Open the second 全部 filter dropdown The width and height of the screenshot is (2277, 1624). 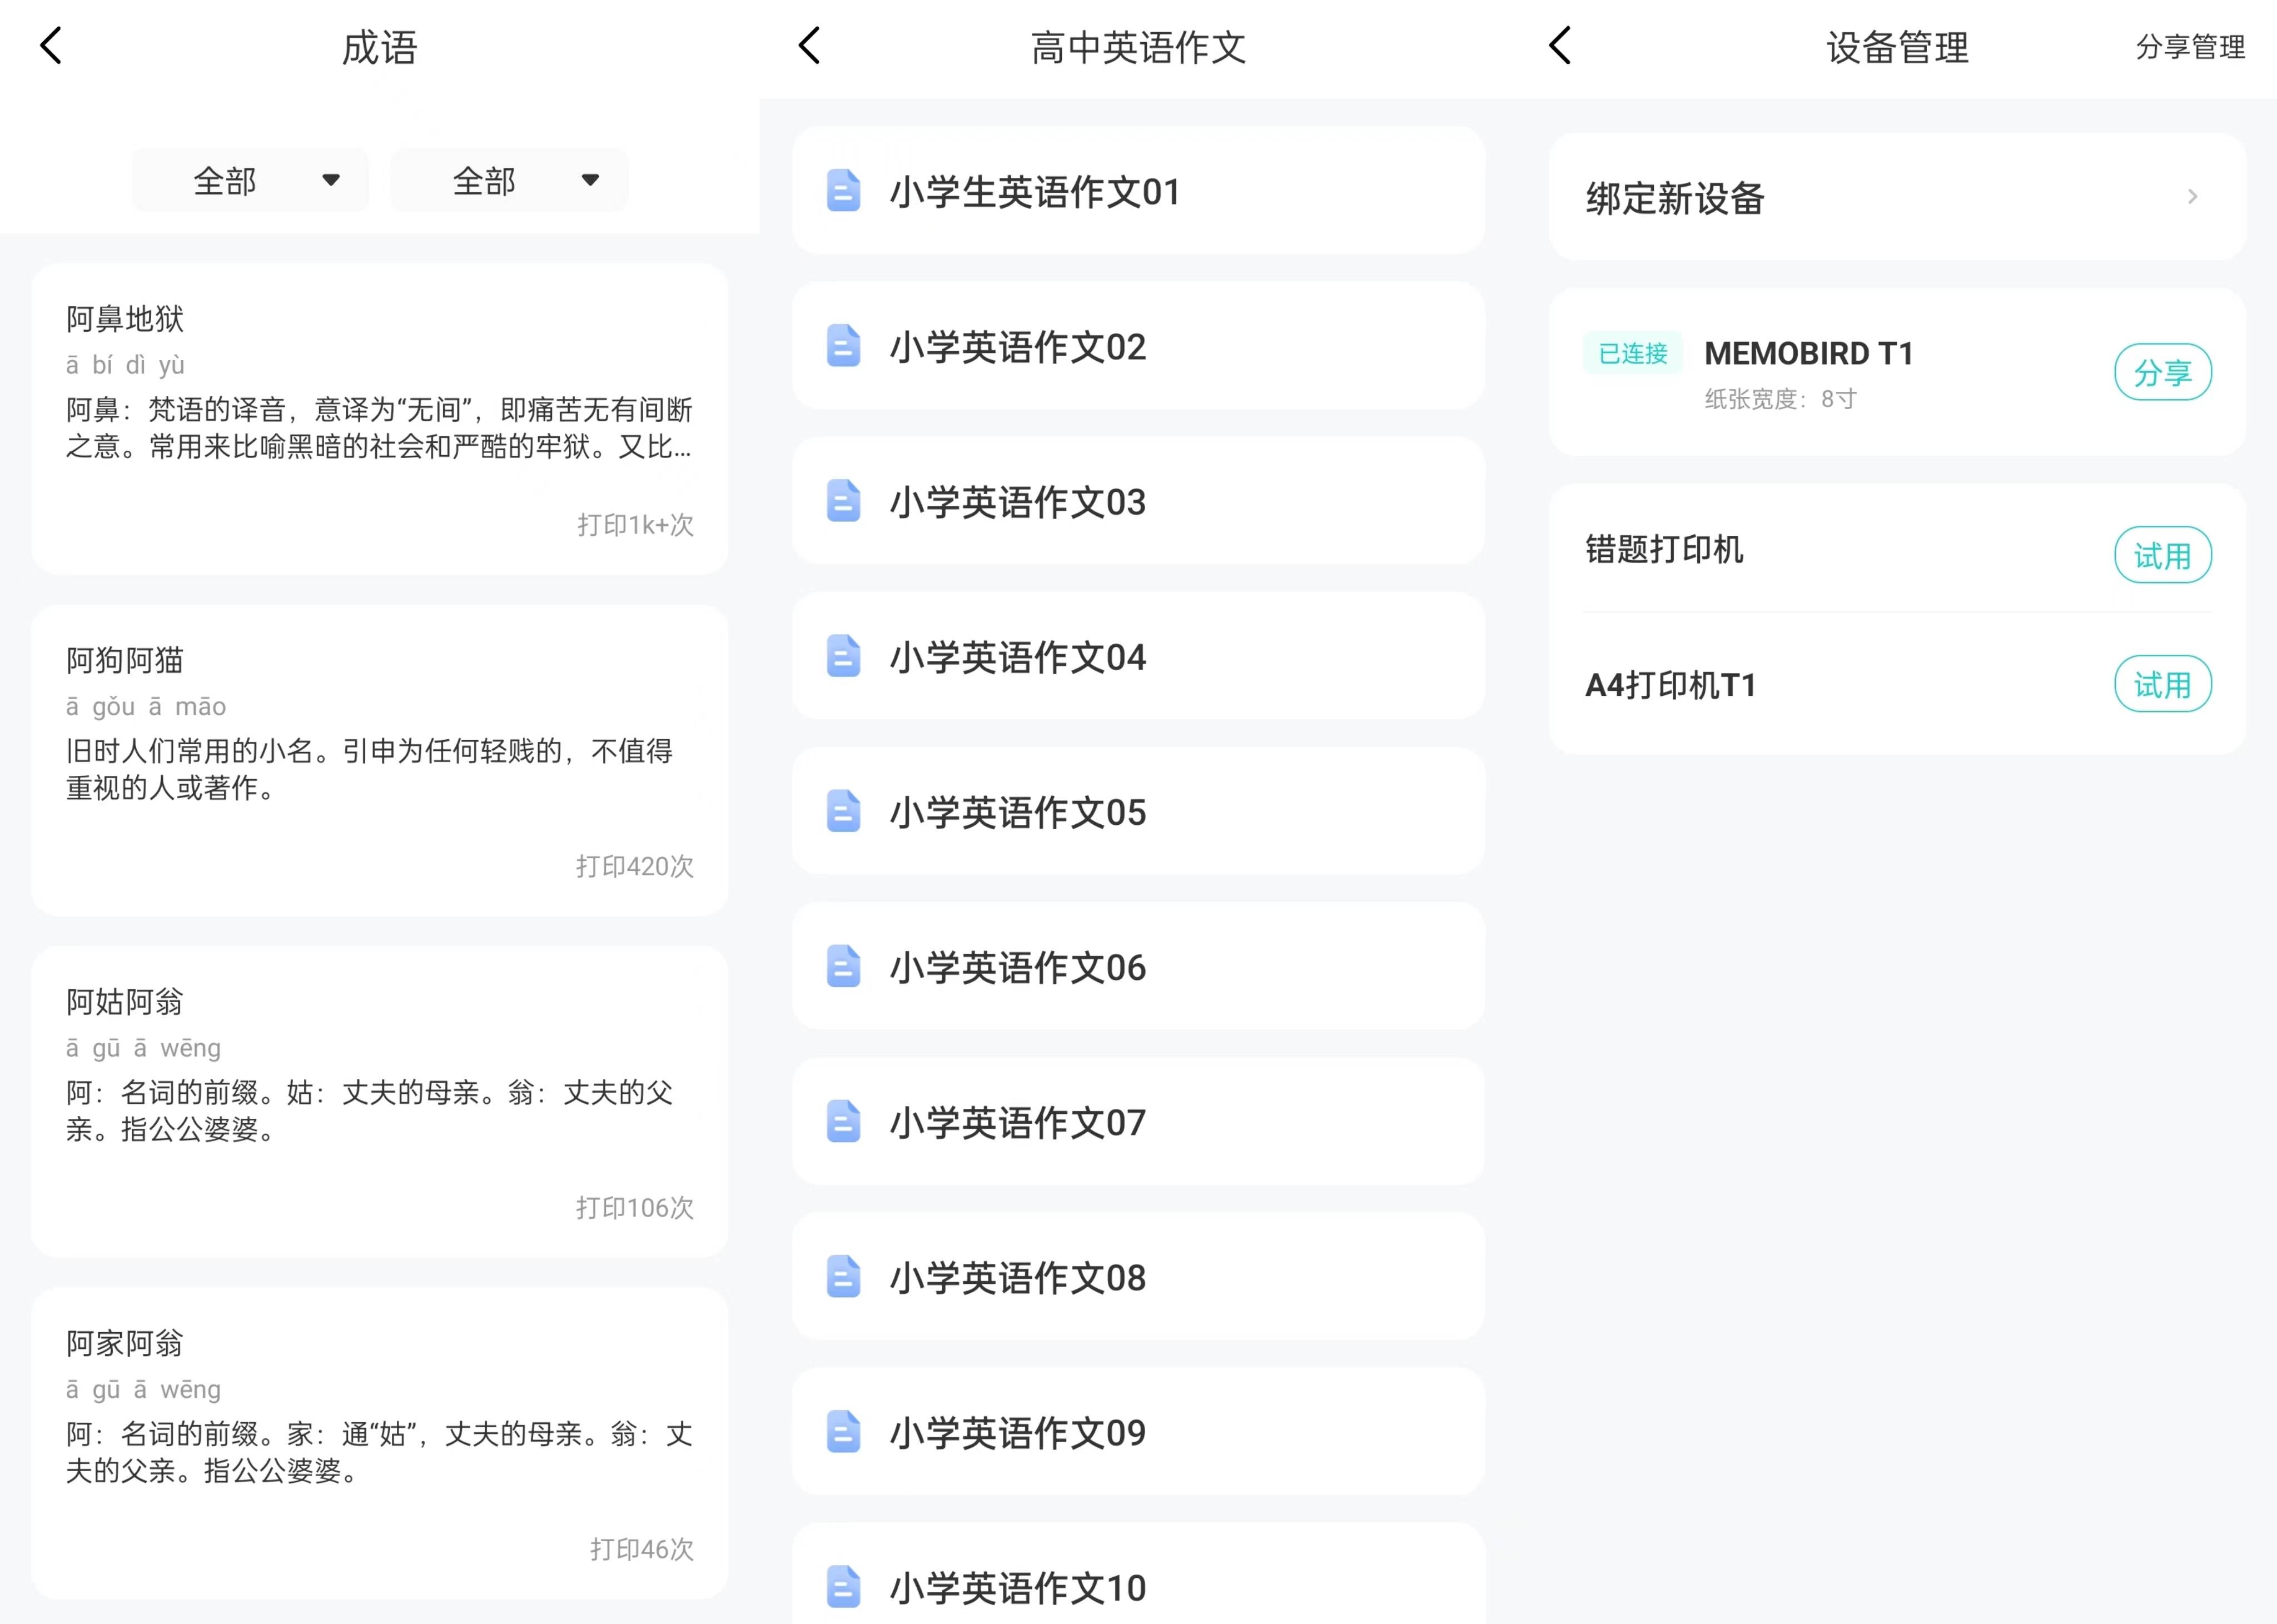tap(510, 180)
